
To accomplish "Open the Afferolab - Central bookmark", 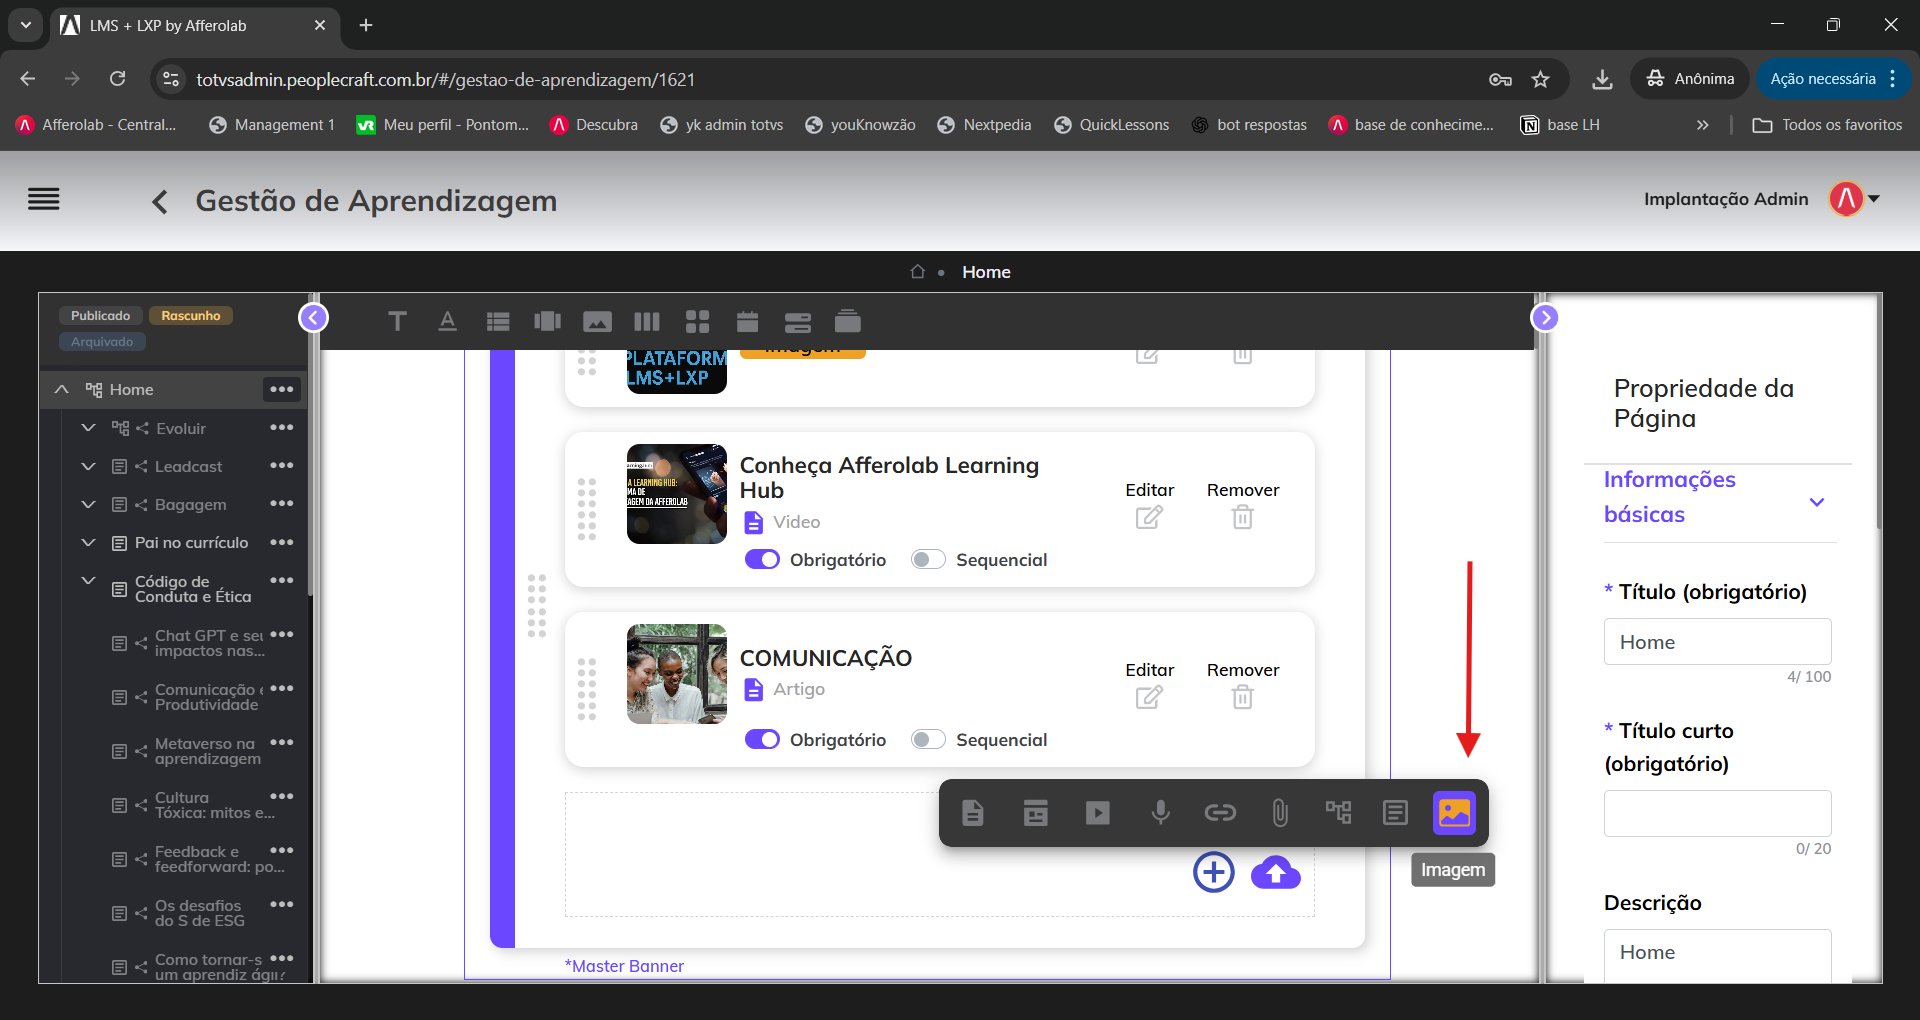I will (96, 125).
